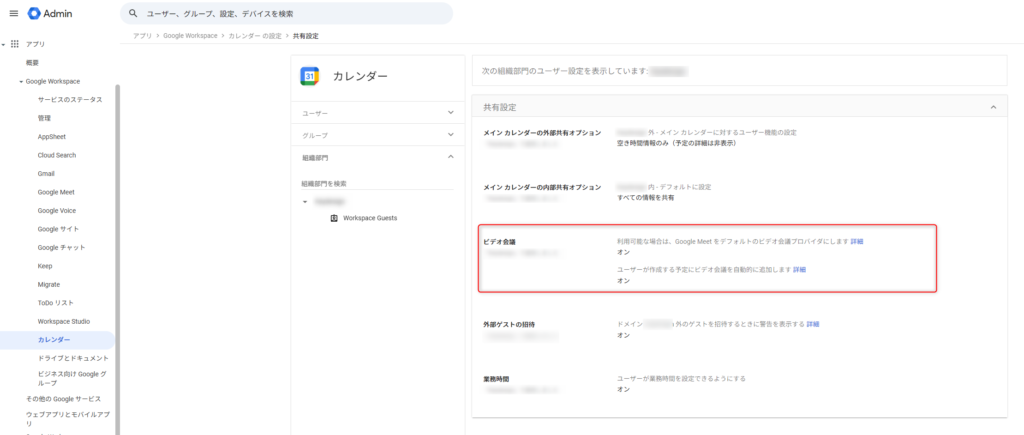Collapse the 組織部門 section
This screenshot has height=435, width=1024.
pos(450,157)
